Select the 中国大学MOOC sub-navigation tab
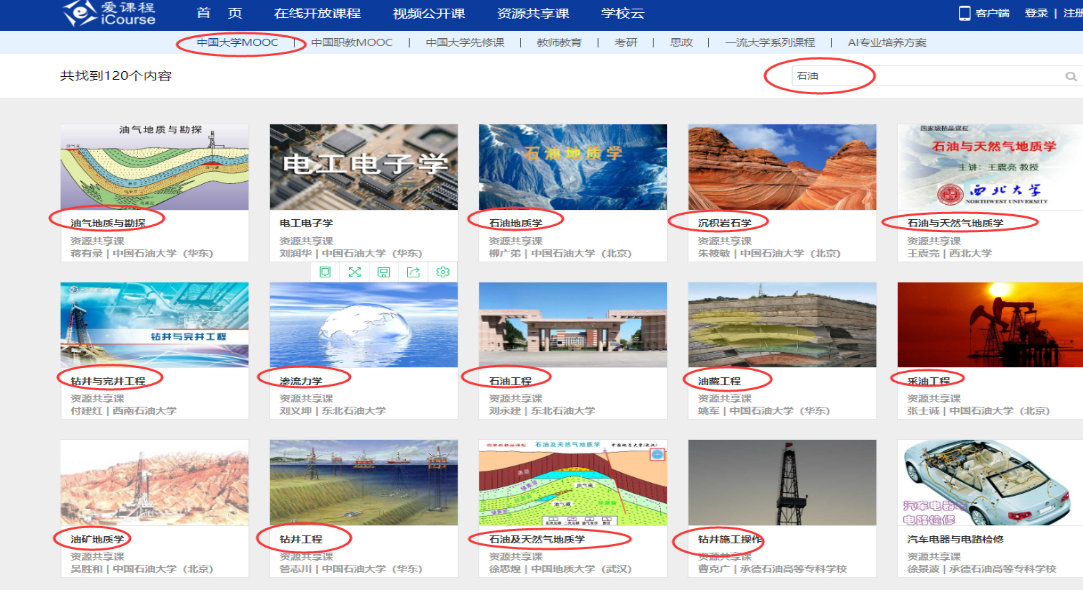Image resolution: width=1083 pixels, height=590 pixels. (x=238, y=42)
